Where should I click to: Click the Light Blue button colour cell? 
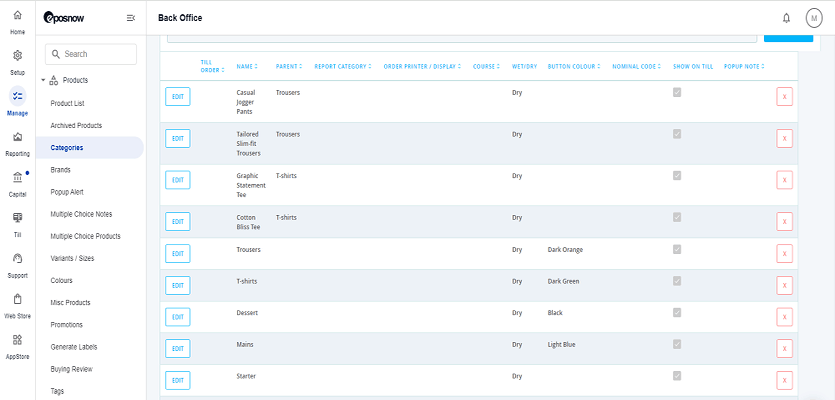pyautogui.click(x=561, y=345)
